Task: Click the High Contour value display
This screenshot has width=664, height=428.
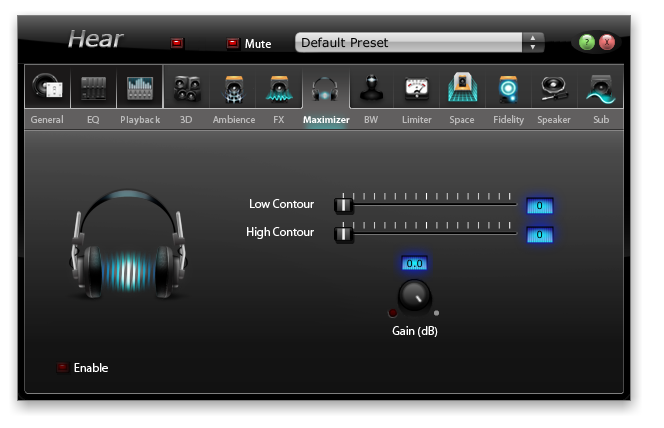Action: (540, 235)
